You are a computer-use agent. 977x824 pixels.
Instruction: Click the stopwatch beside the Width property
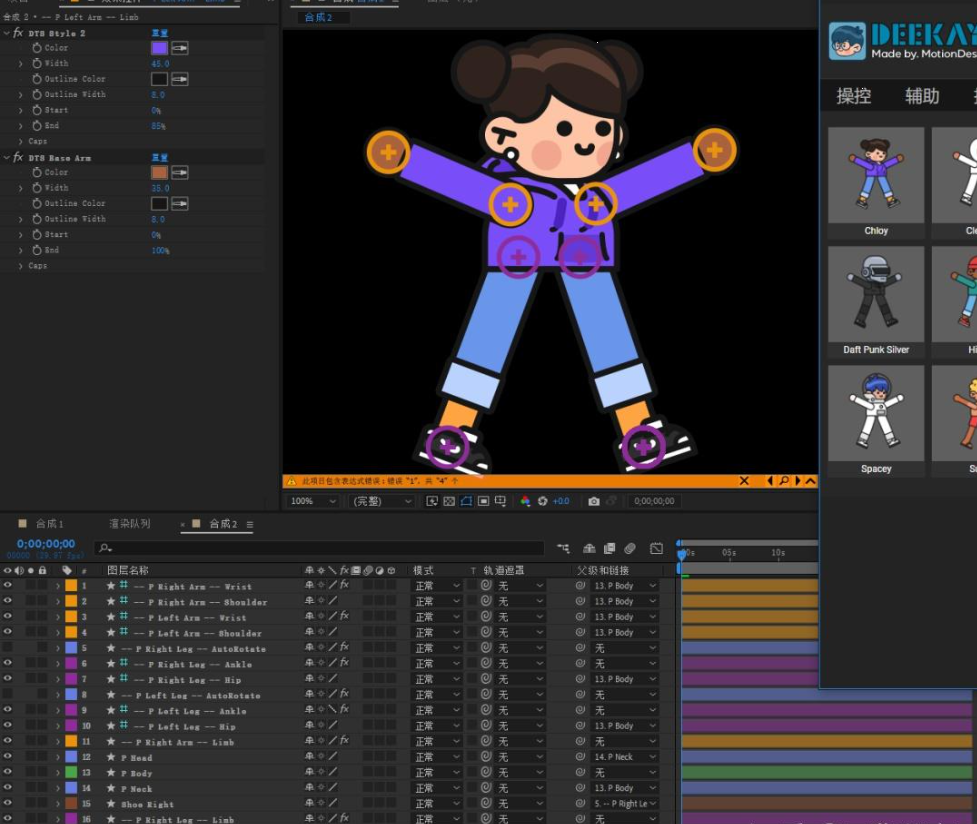tap(37, 62)
